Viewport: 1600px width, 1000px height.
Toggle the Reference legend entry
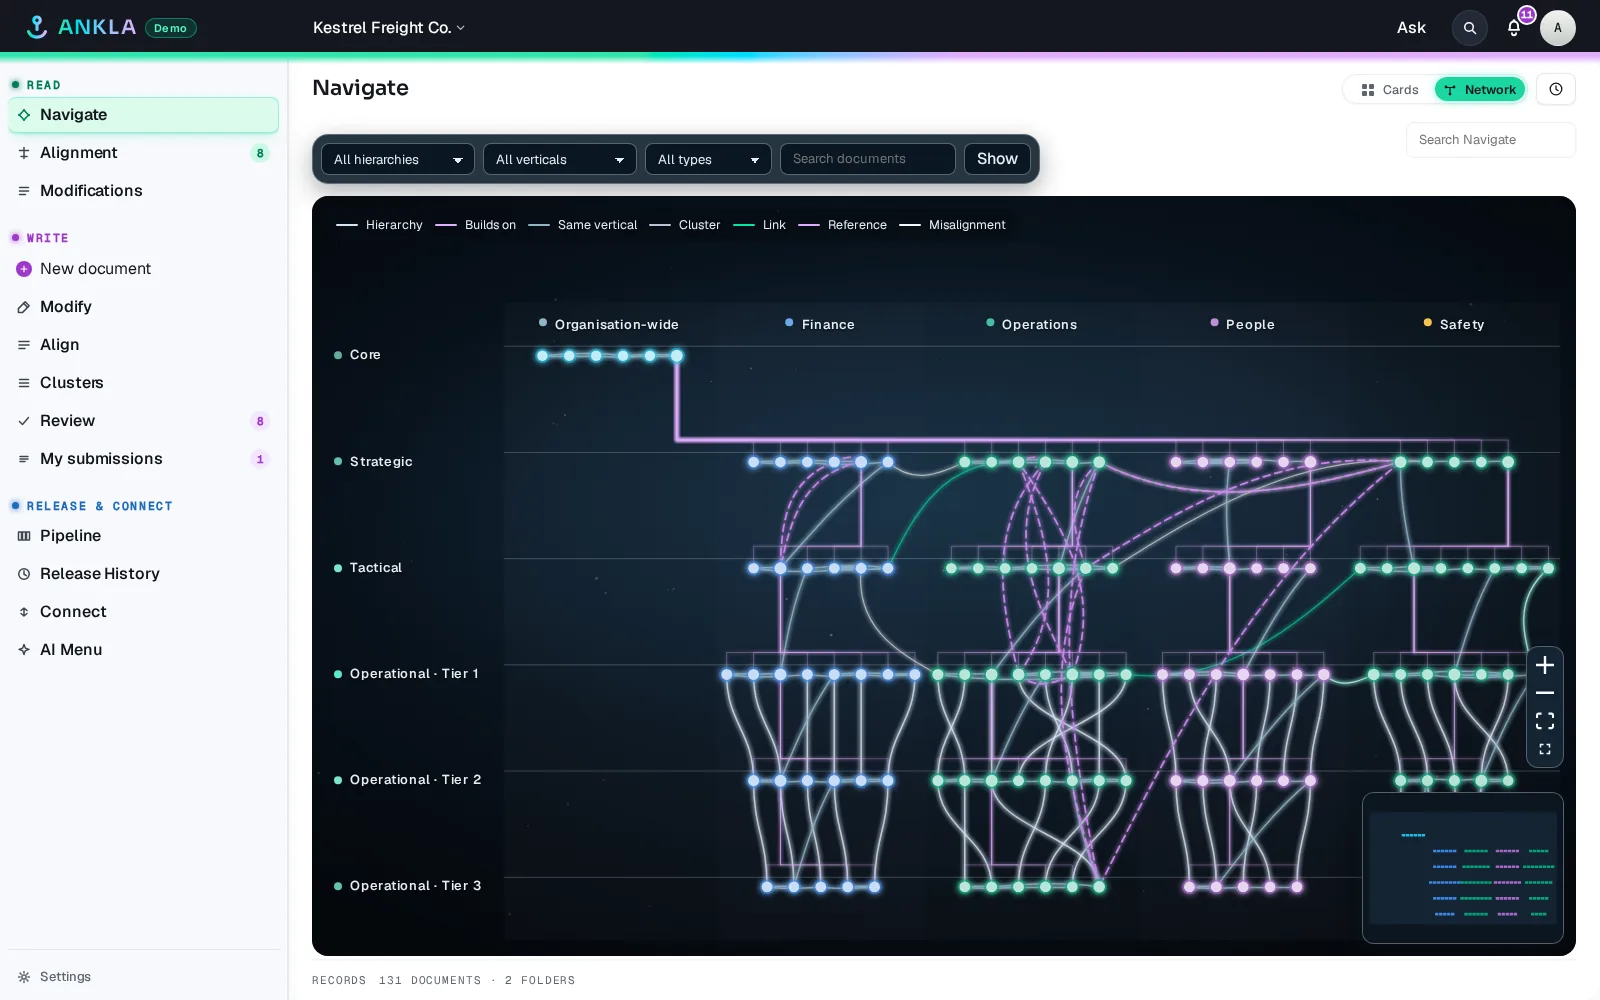tap(842, 225)
